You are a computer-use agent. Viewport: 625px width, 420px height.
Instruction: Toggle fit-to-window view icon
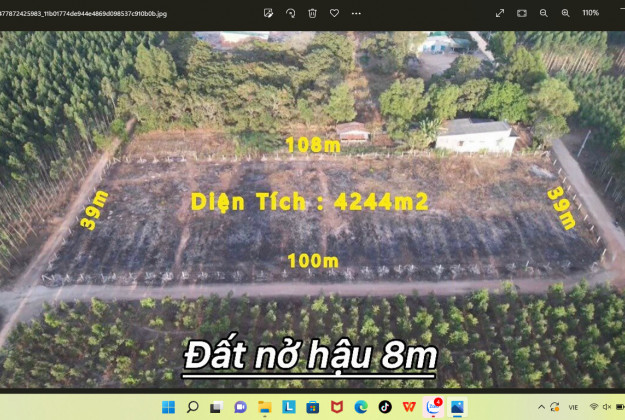(522, 13)
